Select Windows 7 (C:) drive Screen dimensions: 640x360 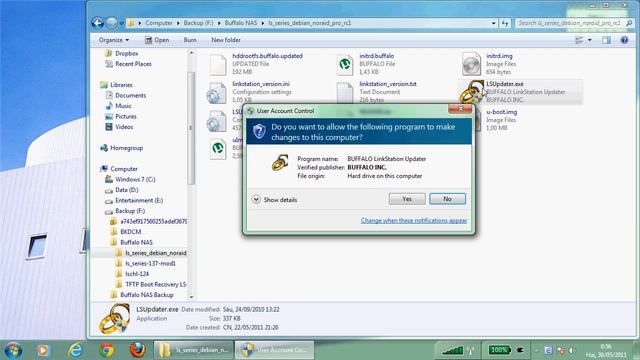(130, 180)
